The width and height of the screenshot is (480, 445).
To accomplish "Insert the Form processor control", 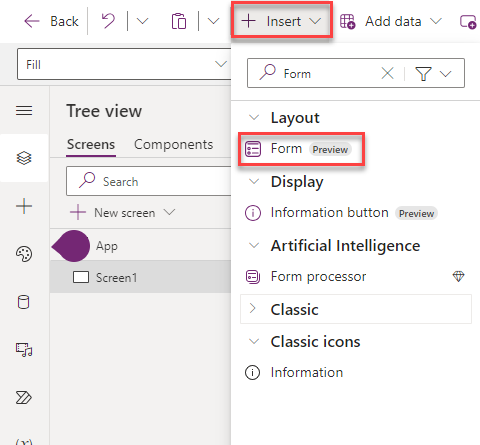I will point(318,277).
